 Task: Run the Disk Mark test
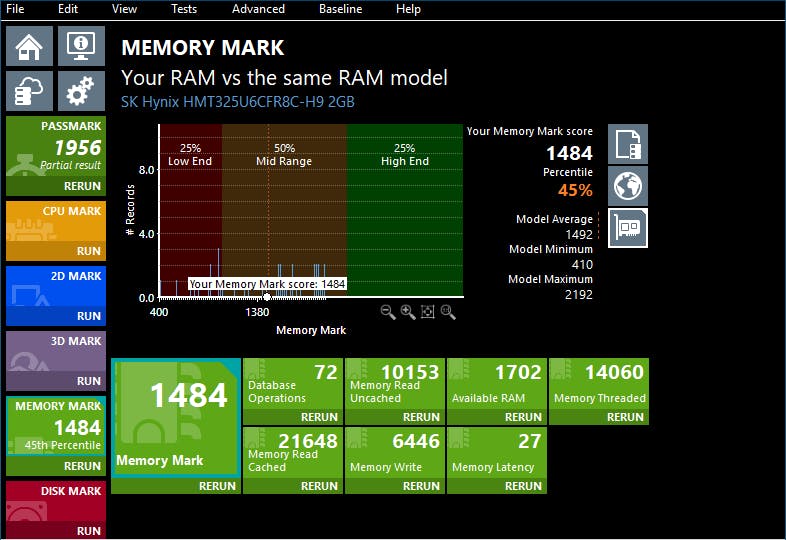click(89, 531)
